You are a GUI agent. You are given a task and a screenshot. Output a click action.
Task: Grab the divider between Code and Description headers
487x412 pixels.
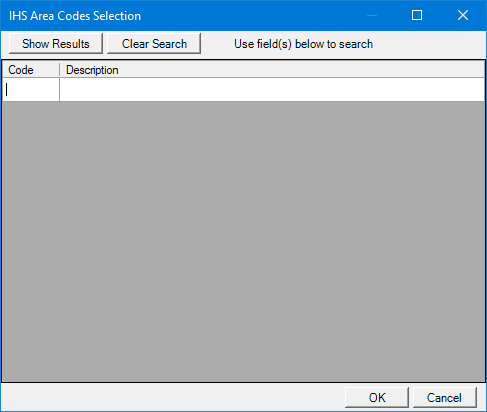pos(60,70)
